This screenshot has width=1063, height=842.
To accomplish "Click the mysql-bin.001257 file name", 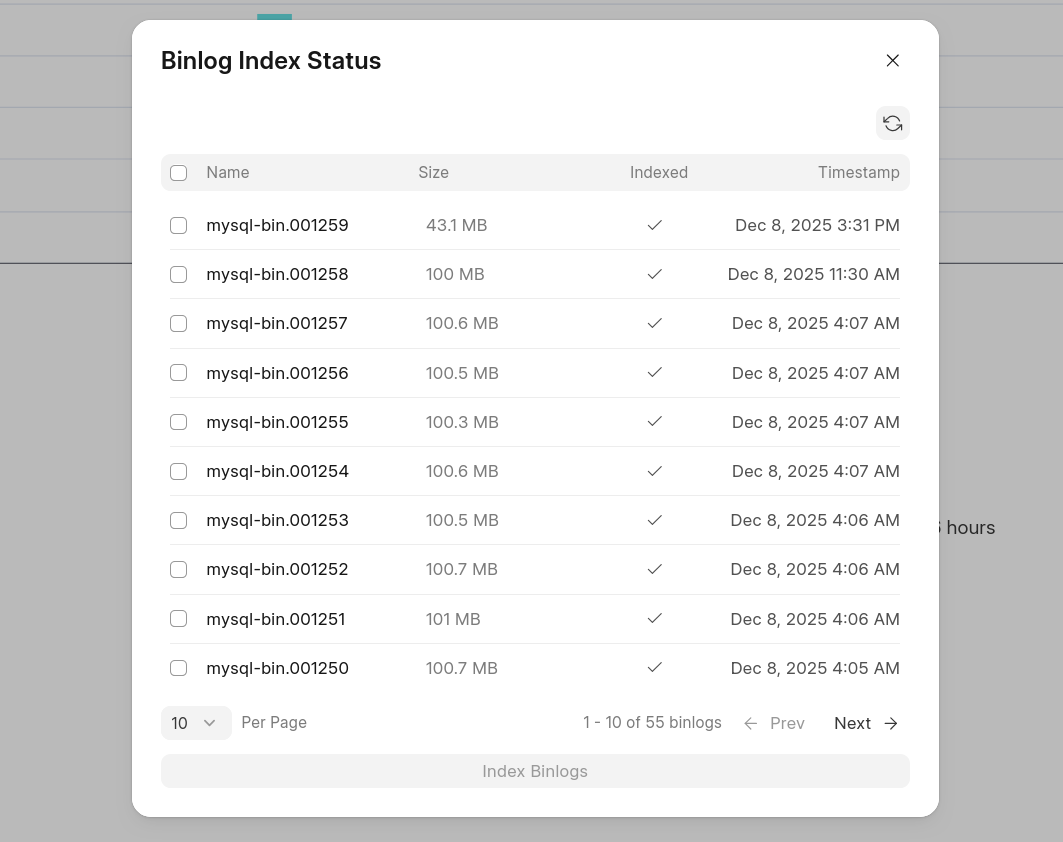I will click(277, 323).
